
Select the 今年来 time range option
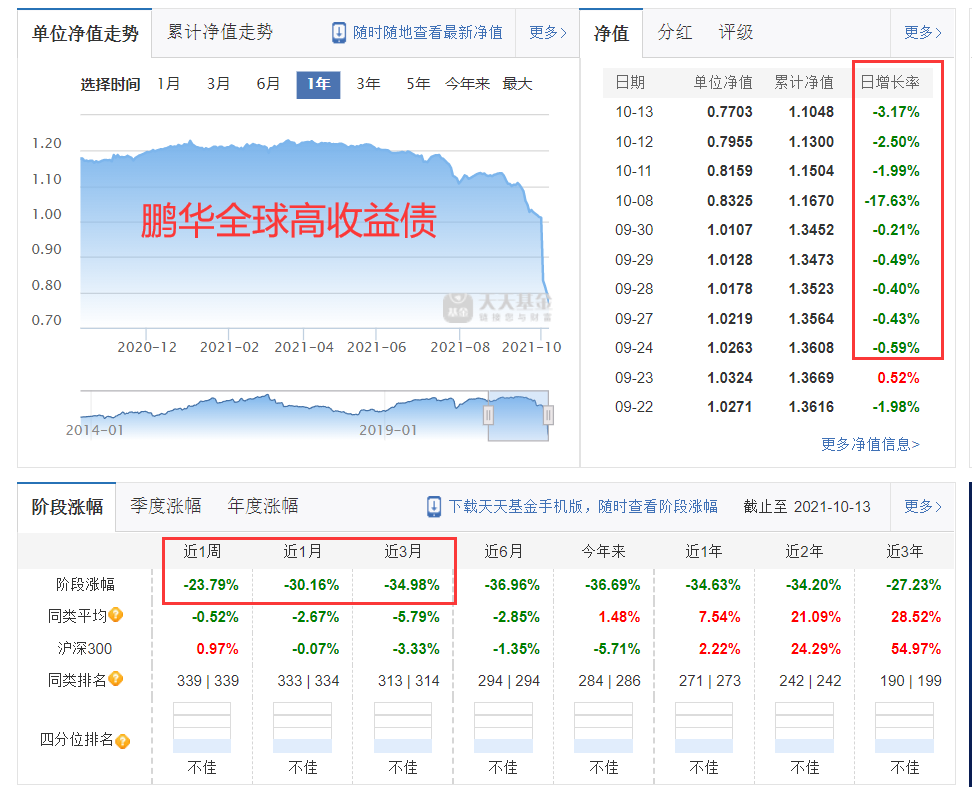(467, 84)
